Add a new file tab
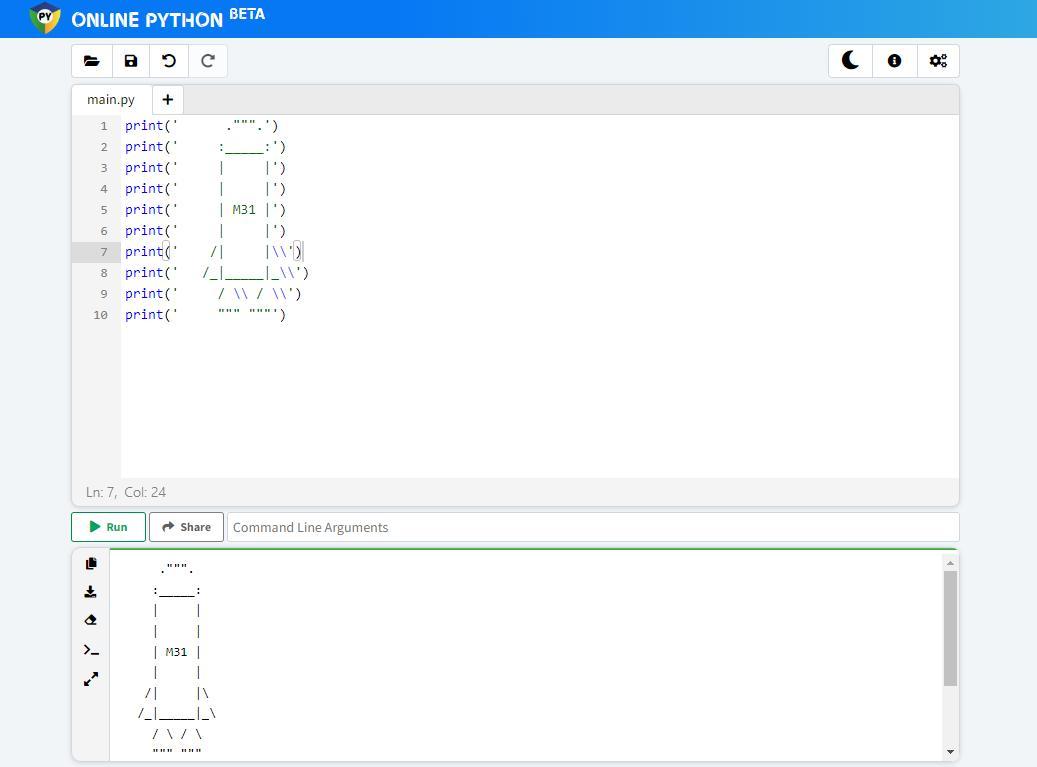The image size is (1037, 767). click(x=167, y=100)
